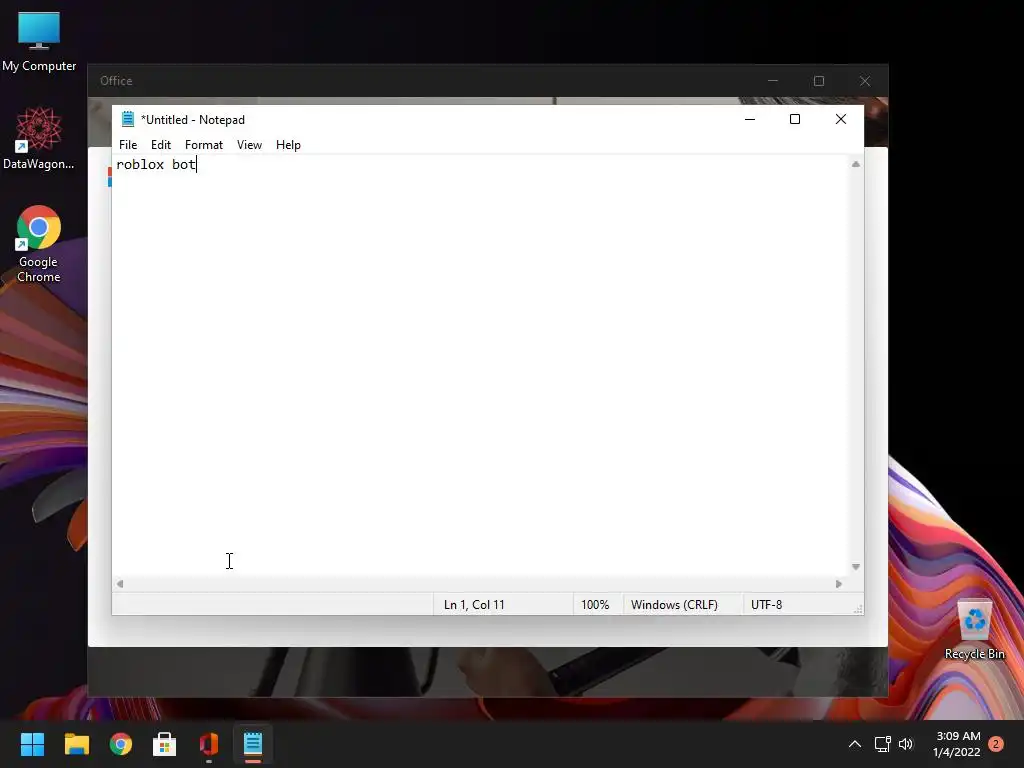
Task: Select the My Computer desktop icon
Action: click(x=39, y=41)
